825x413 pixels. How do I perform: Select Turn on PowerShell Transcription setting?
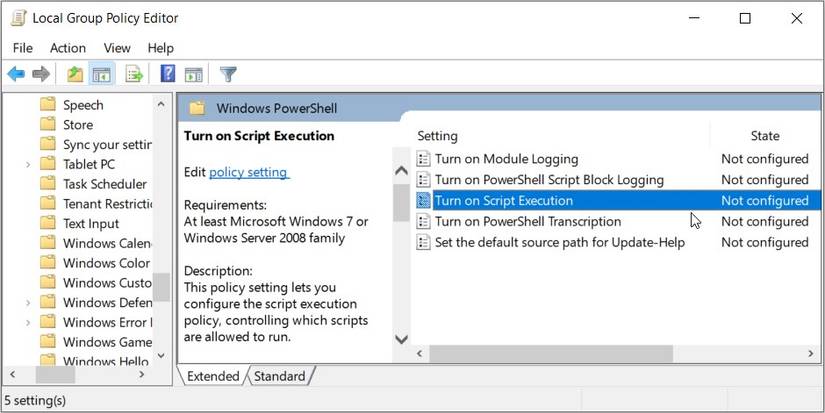[521, 221]
